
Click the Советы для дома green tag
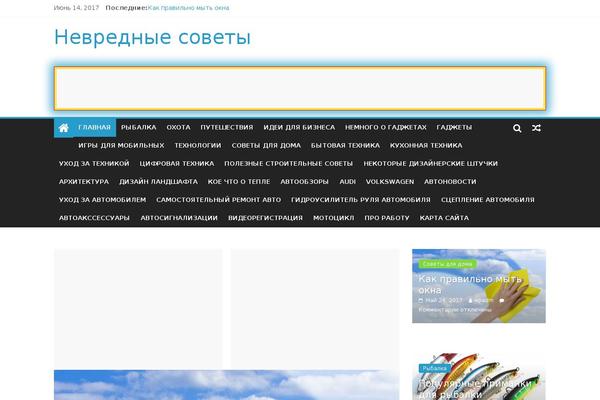pos(447,264)
